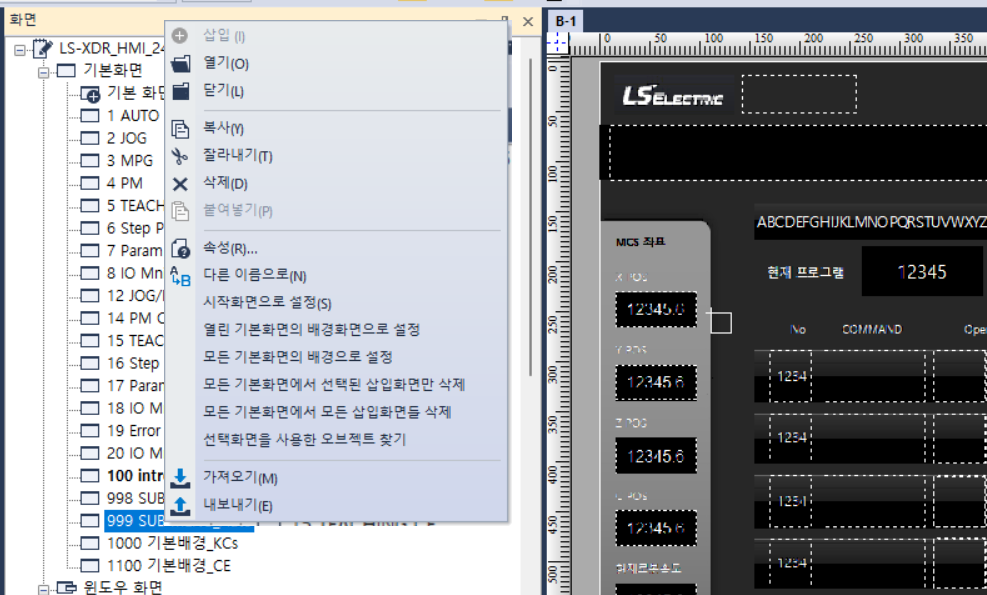Select 모든 기본화면에서 선택된 삽입화면만 삭제
Viewport: 987px width, 595px height.
tap(334, 385)
